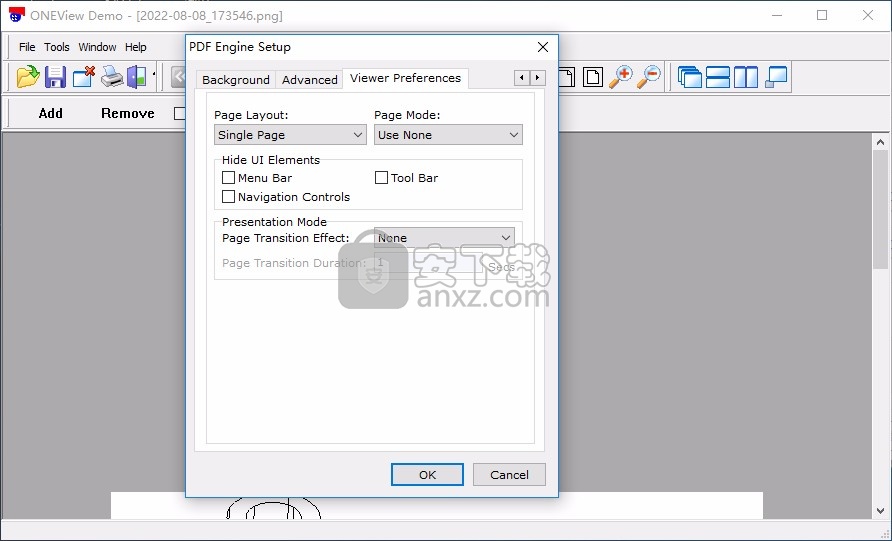
Task: Open the Window menu
Action: click(97, 47)
